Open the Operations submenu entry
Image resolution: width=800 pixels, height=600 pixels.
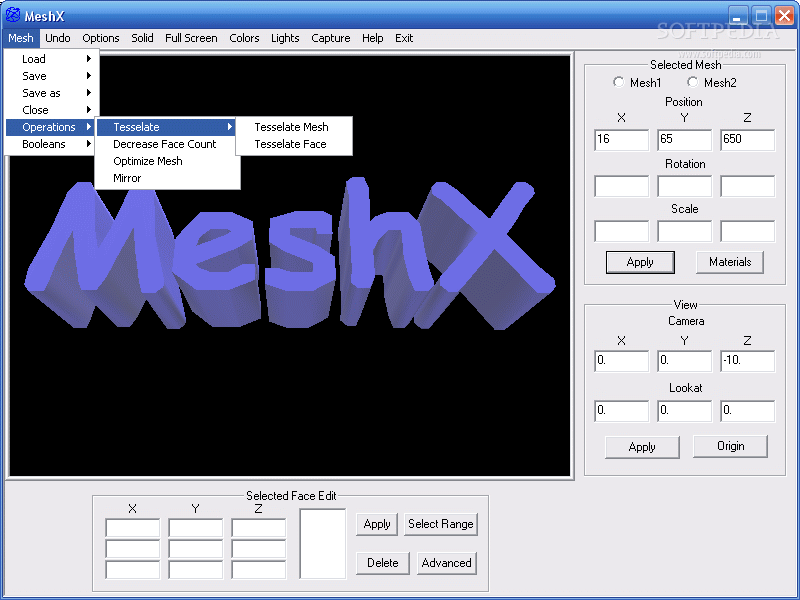click(x=51, y=127)
